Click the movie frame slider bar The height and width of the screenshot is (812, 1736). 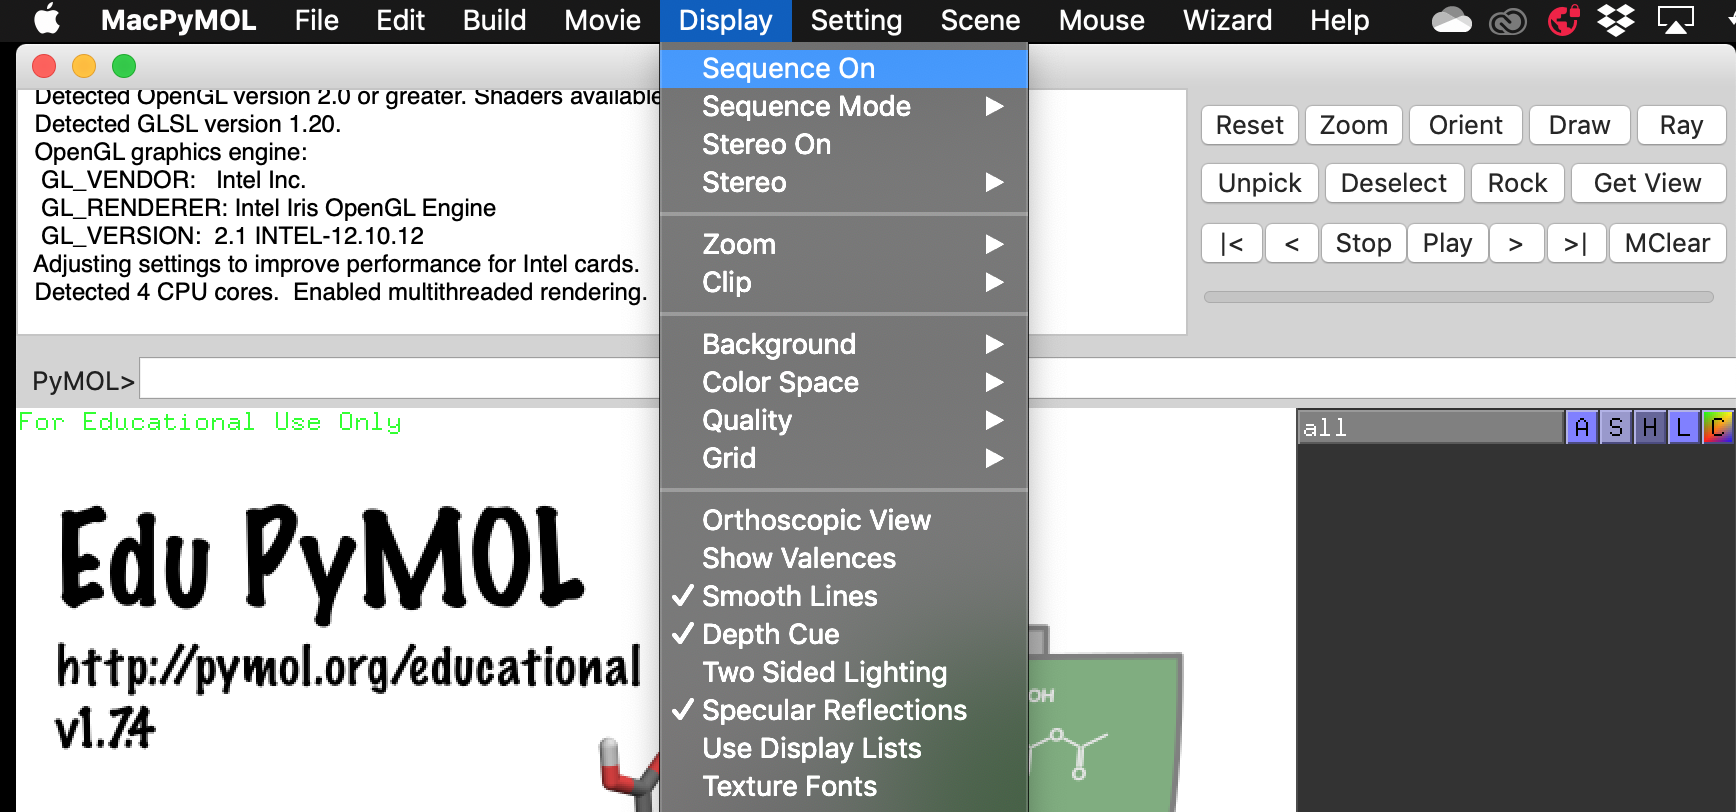tap(1458, 297)
